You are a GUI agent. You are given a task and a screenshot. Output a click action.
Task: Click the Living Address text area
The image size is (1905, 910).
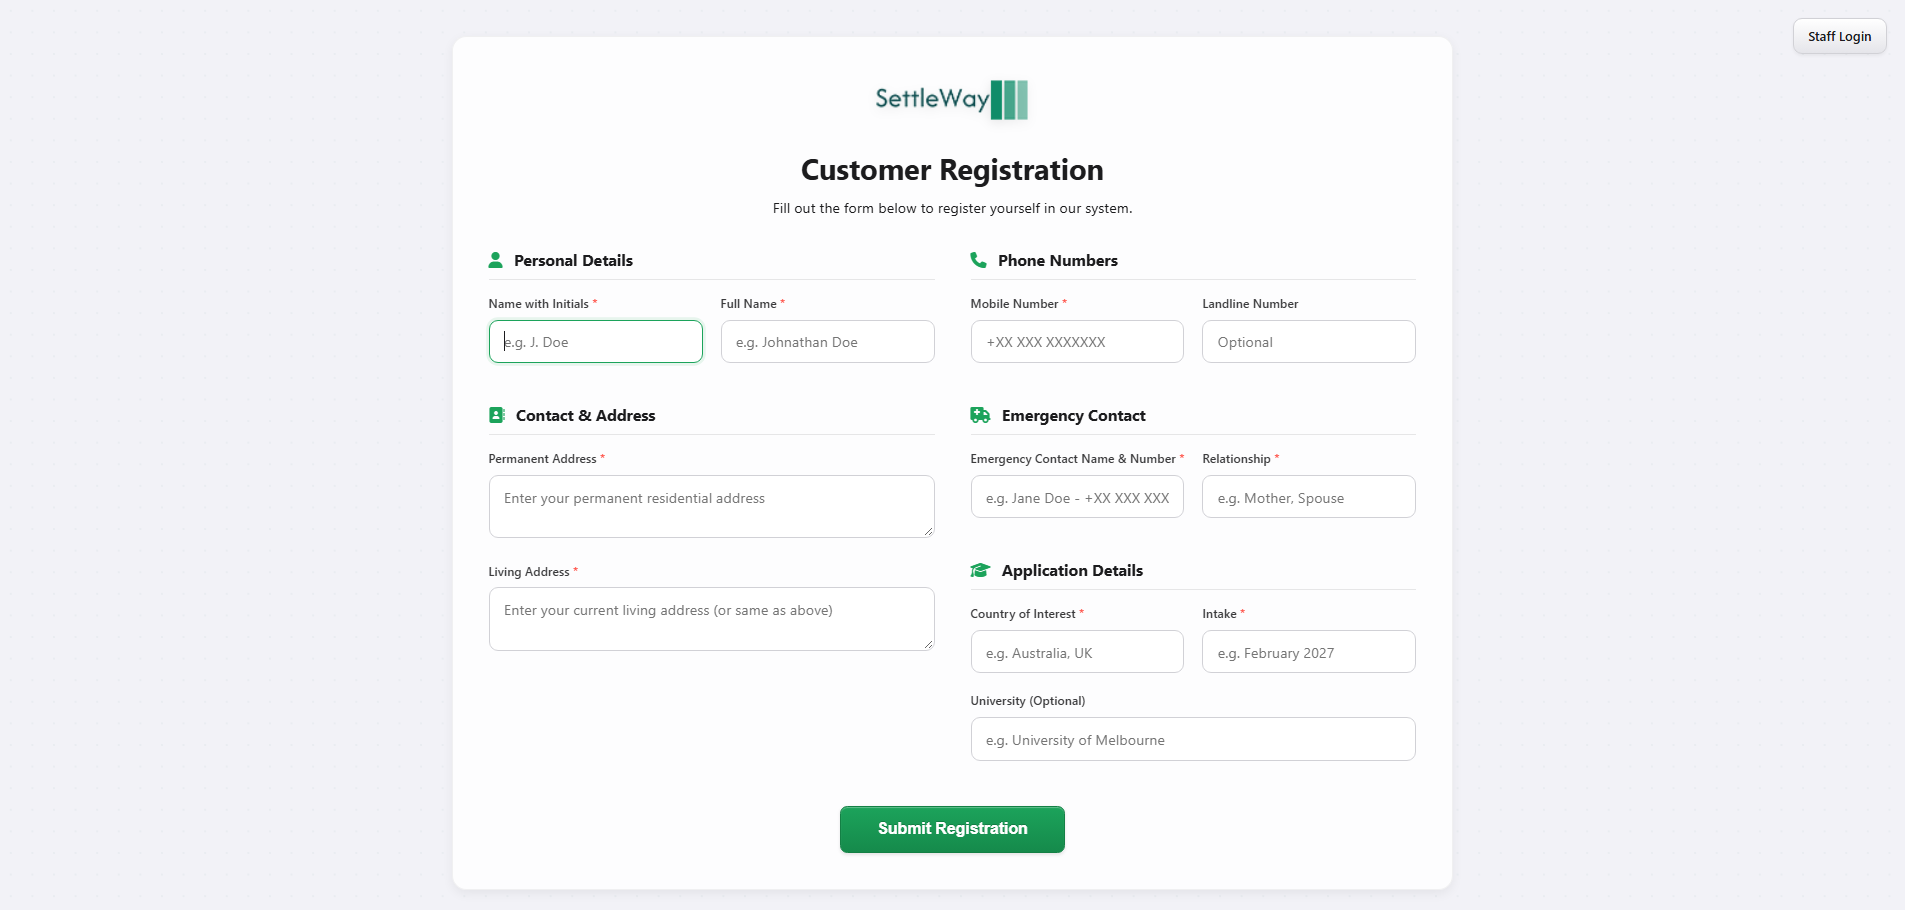[x=712, y=619]
